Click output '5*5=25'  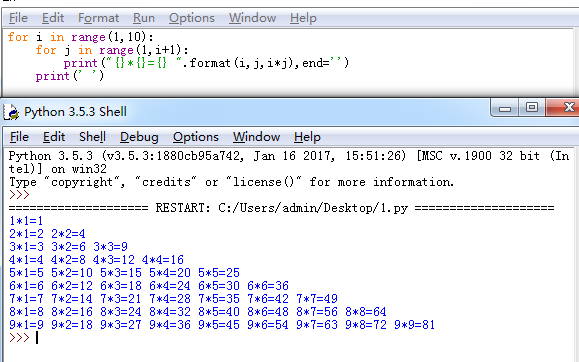219,273
